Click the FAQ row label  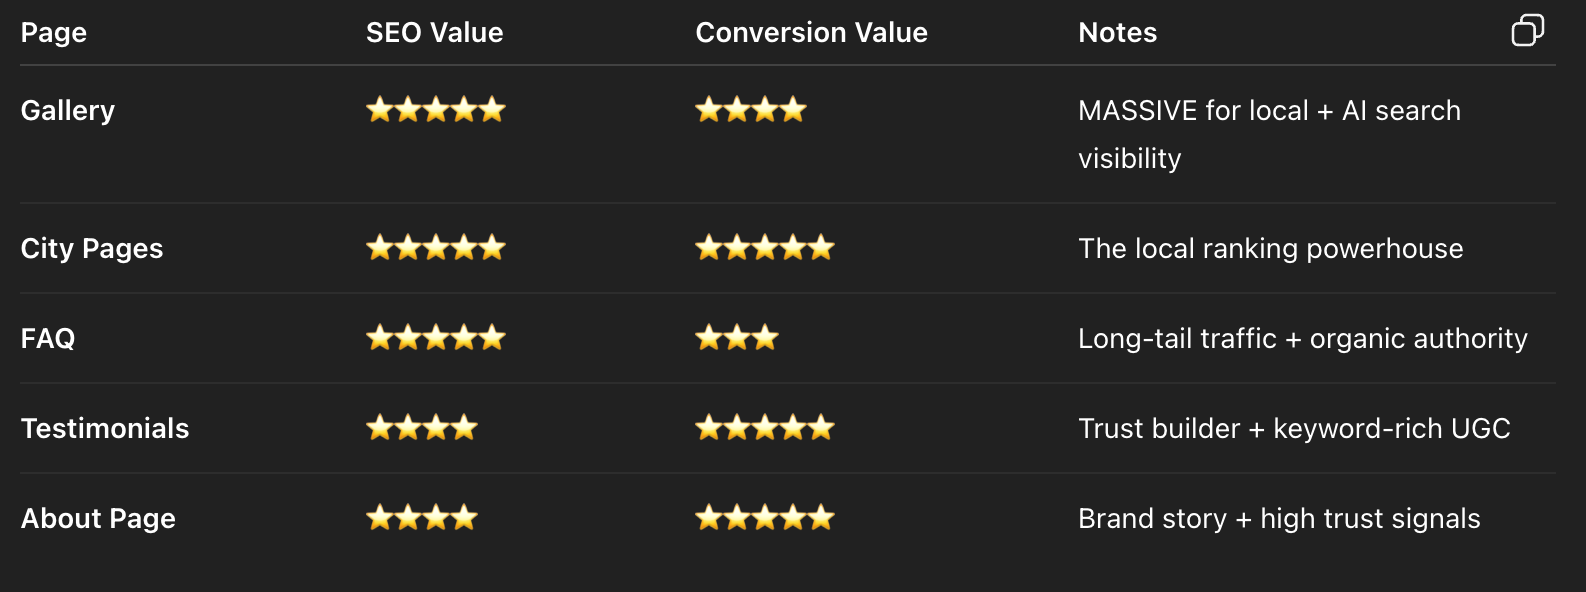pos(48,338)
